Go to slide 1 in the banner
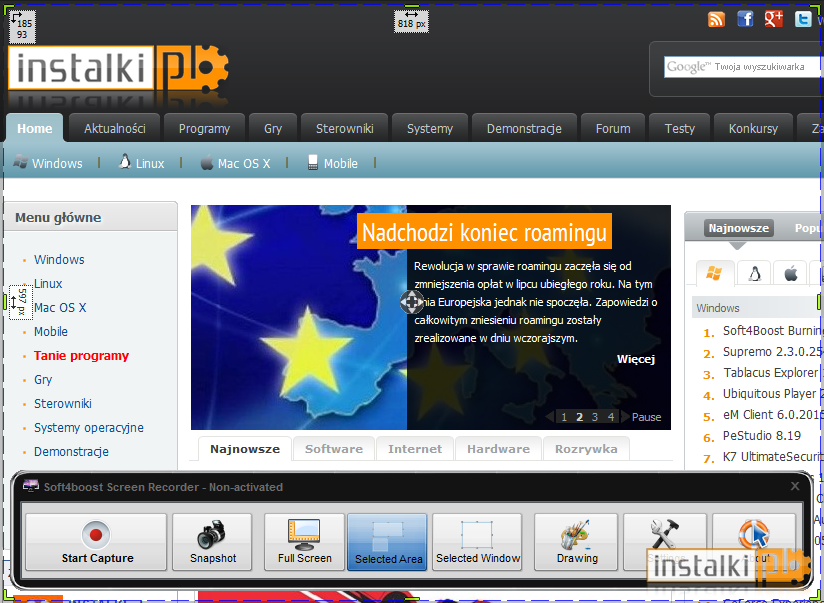 564,417
